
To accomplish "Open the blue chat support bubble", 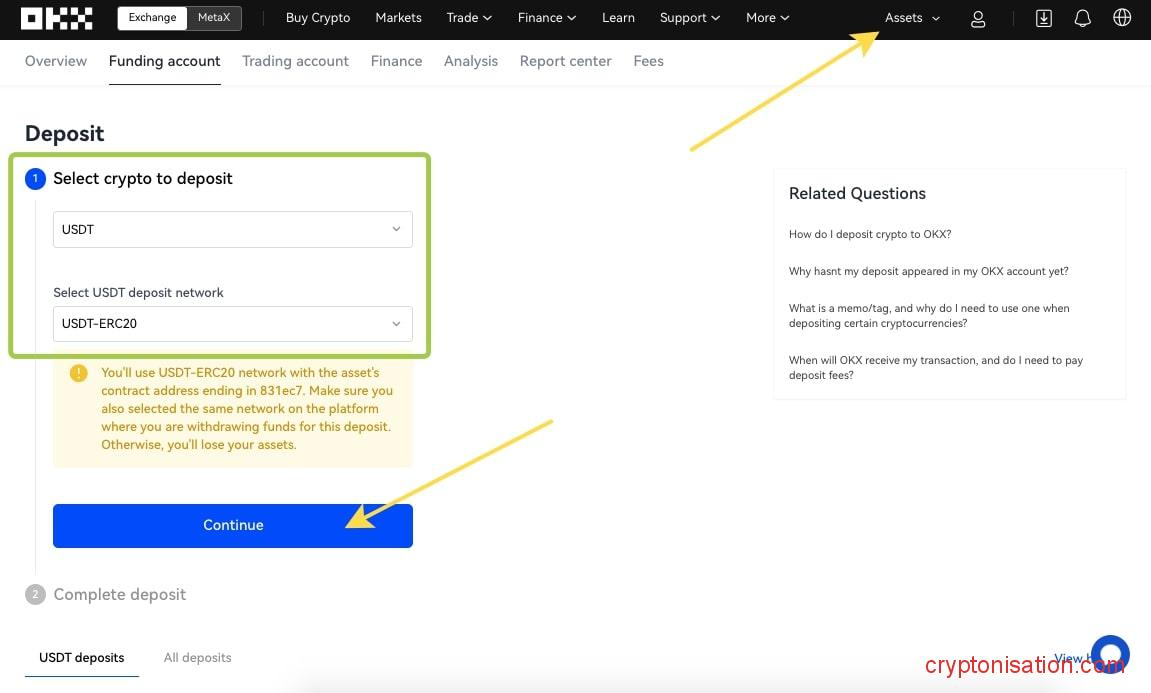I will [1110, 654].
